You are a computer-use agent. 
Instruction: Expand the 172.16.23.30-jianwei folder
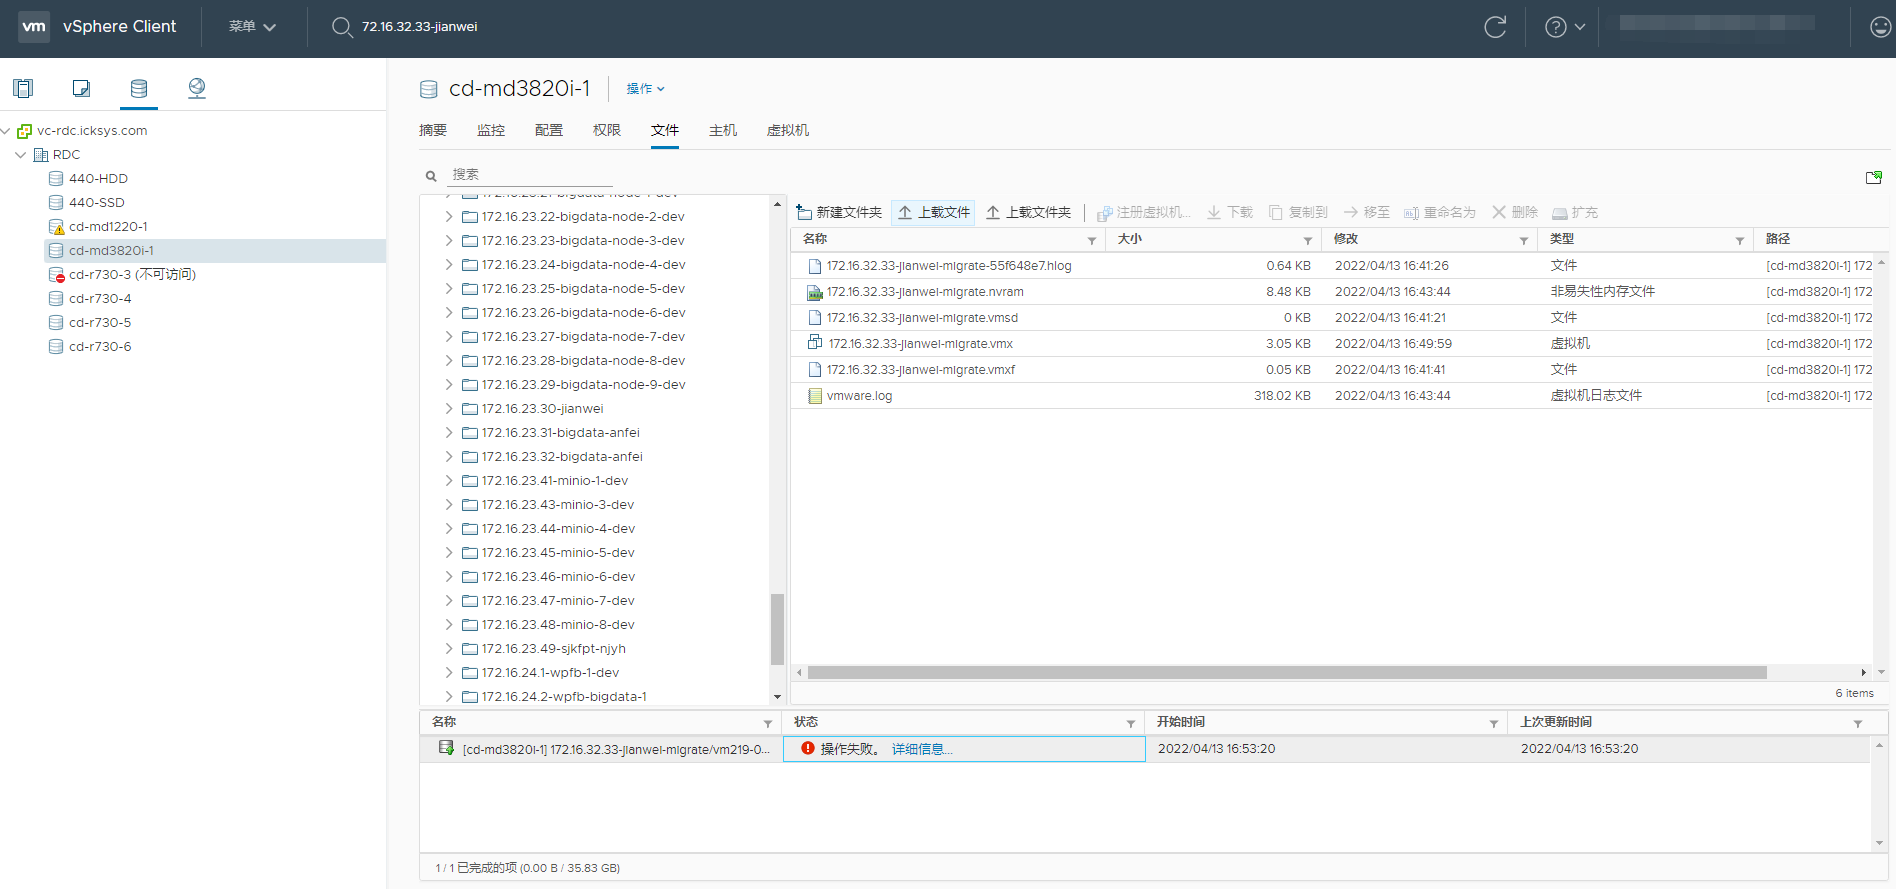point(449,409)
